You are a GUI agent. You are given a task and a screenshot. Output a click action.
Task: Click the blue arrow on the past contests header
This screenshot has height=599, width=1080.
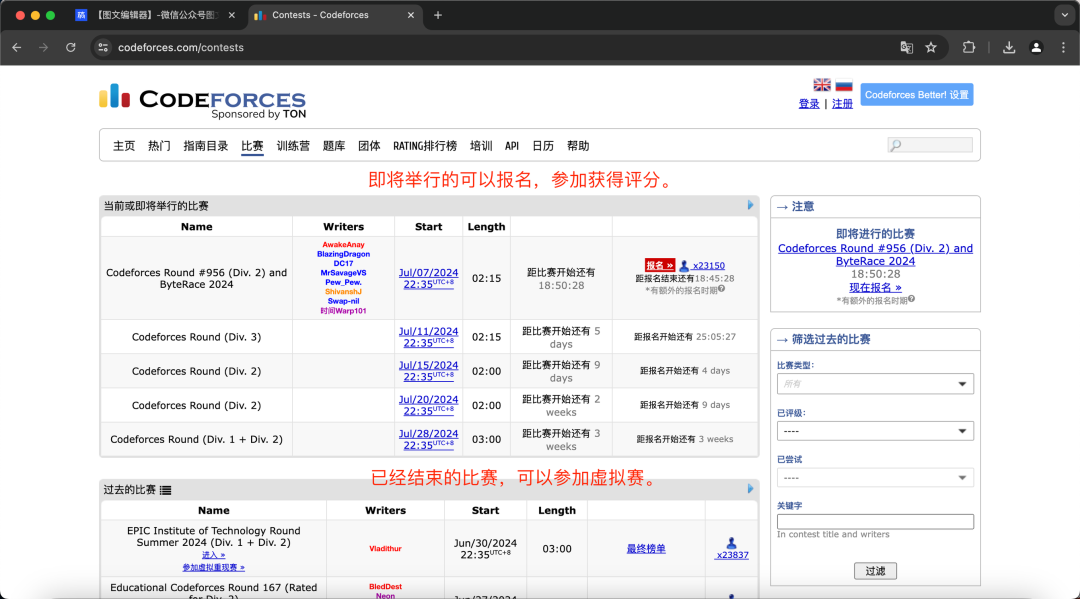point(750,489)
